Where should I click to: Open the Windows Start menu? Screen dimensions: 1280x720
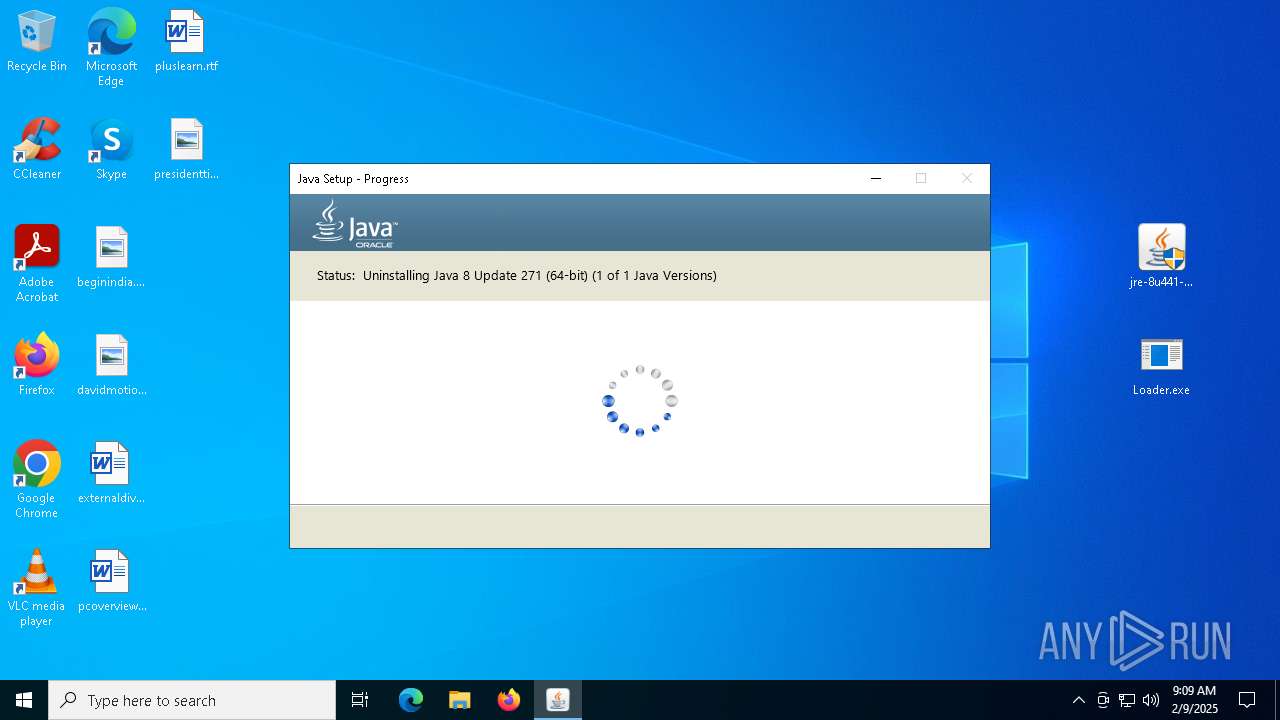24,700
